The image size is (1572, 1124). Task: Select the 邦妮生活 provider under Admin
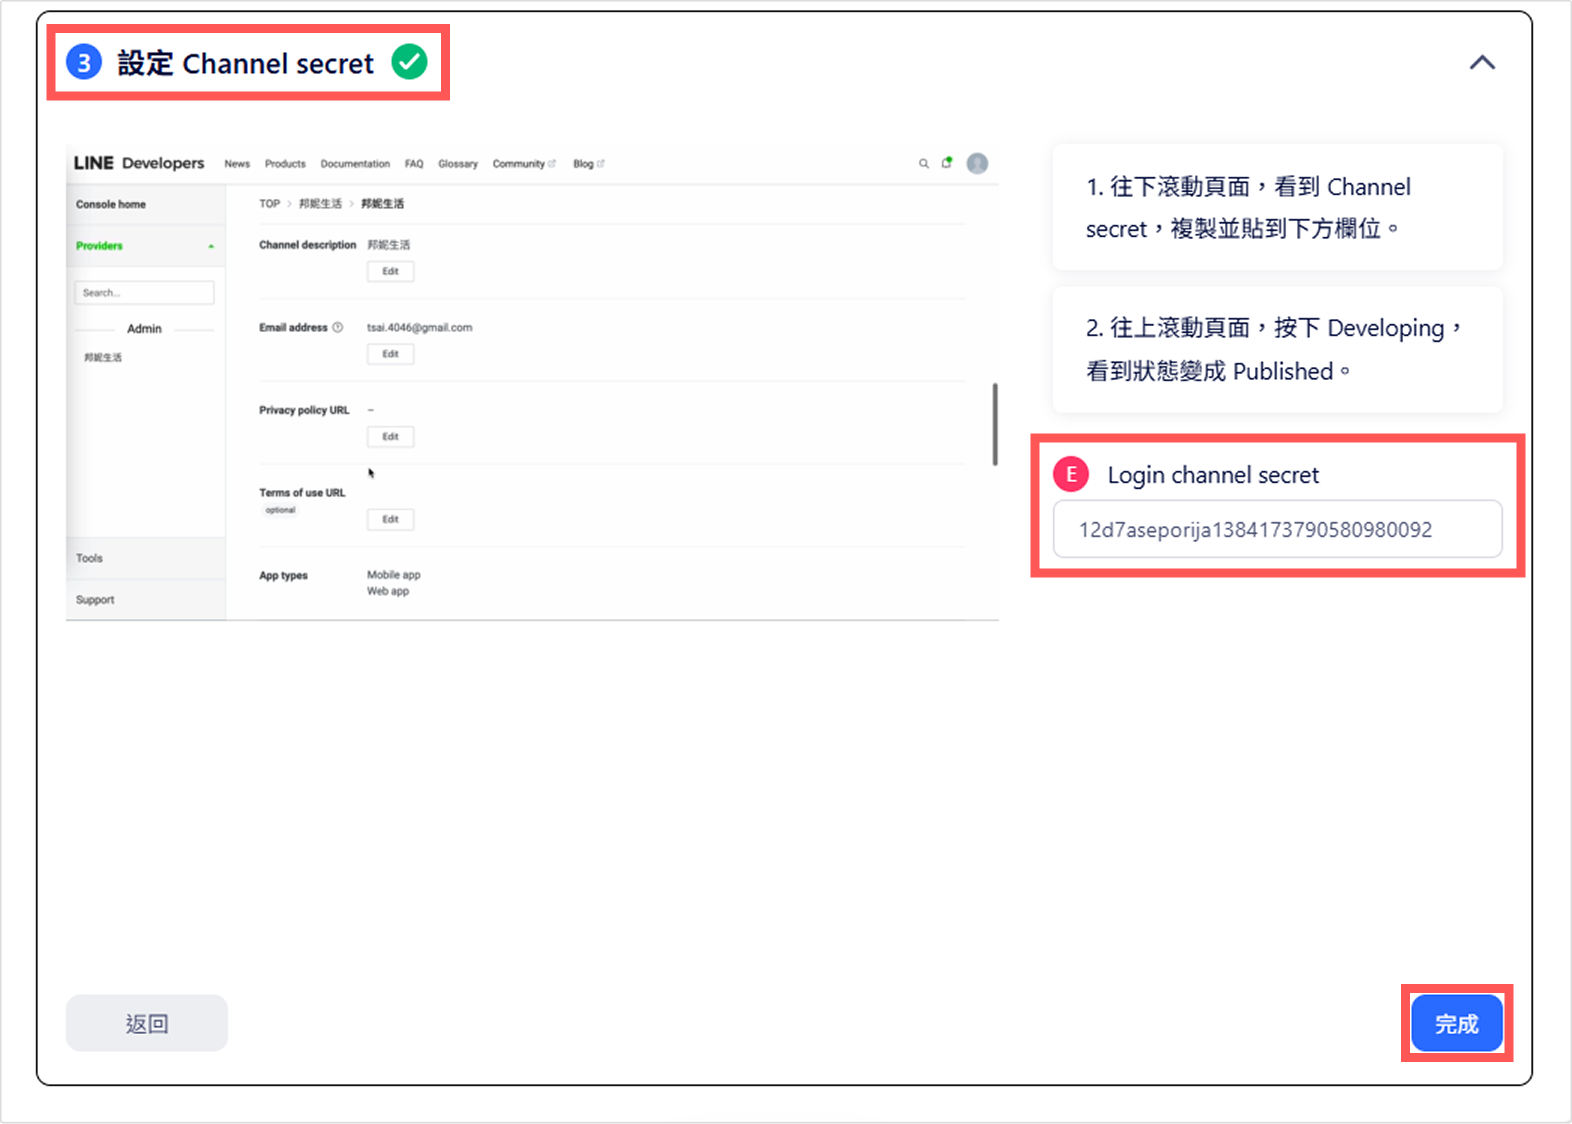[x=103, y=357]
